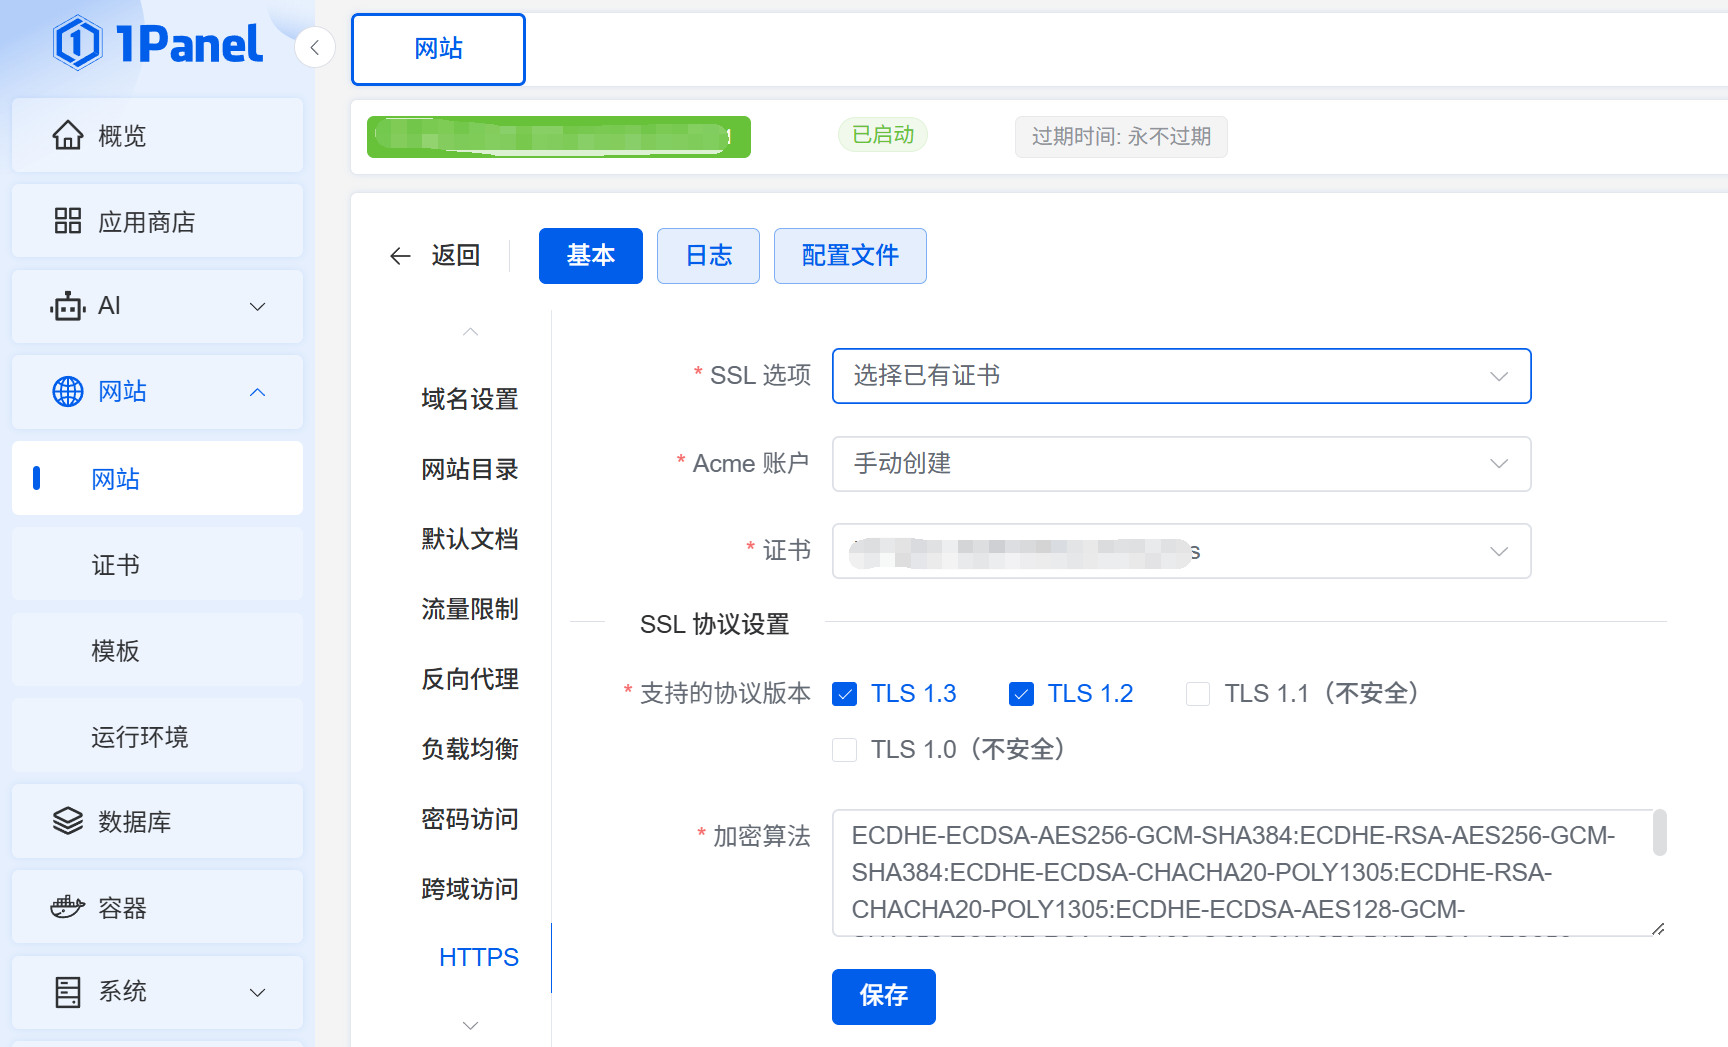Click the 加密算法 textarea scrollbar
Viewport: 1728px width, 1047px height.
point(1659,833)
